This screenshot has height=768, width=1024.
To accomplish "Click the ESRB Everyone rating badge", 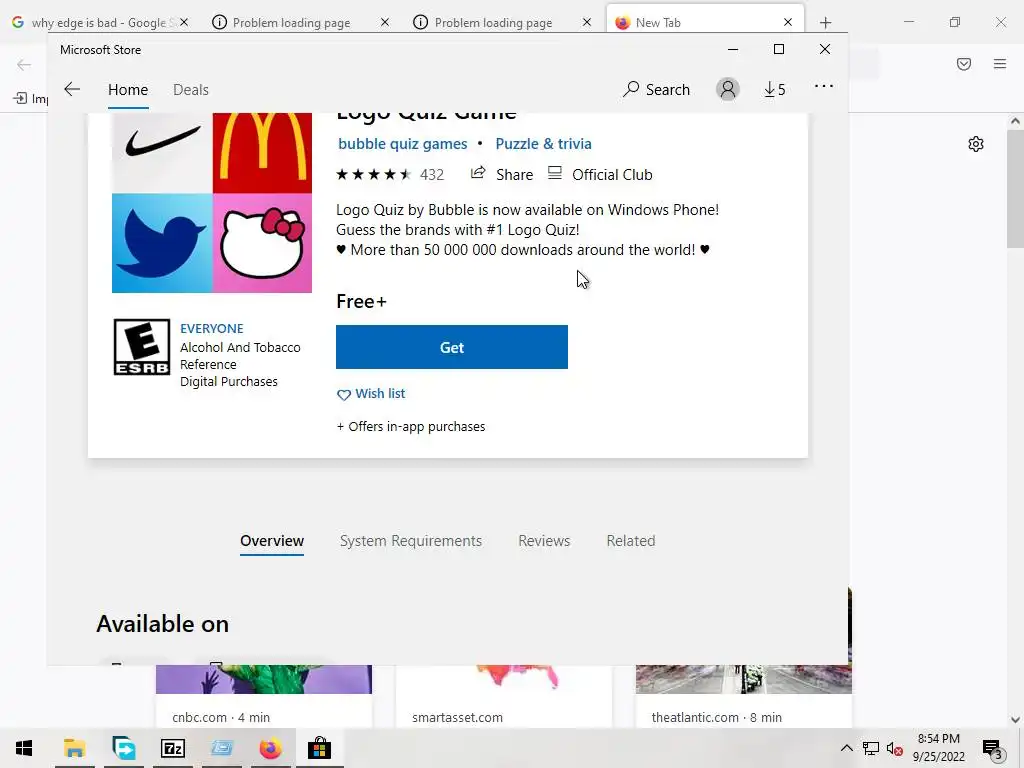I will [x=142, y=347].
